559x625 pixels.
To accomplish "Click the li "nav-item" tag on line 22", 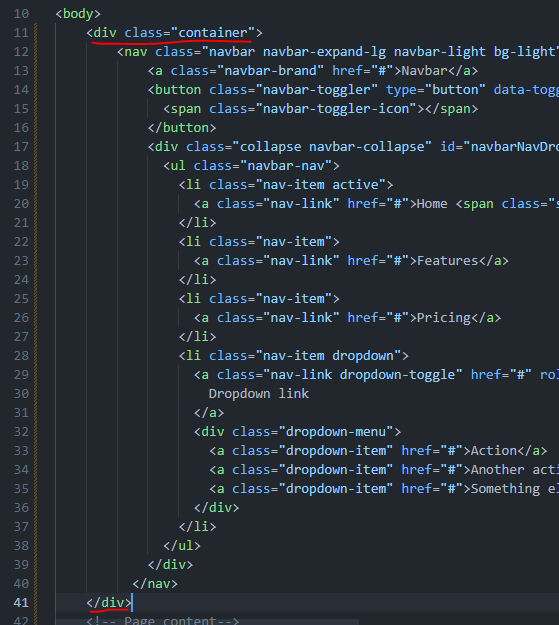I will click(x=259, y=242).
